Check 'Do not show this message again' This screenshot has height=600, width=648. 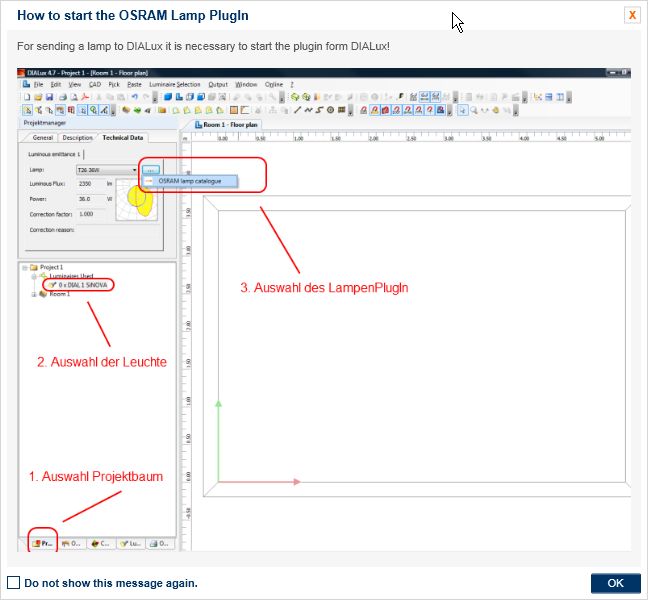(x=13, y=583)
